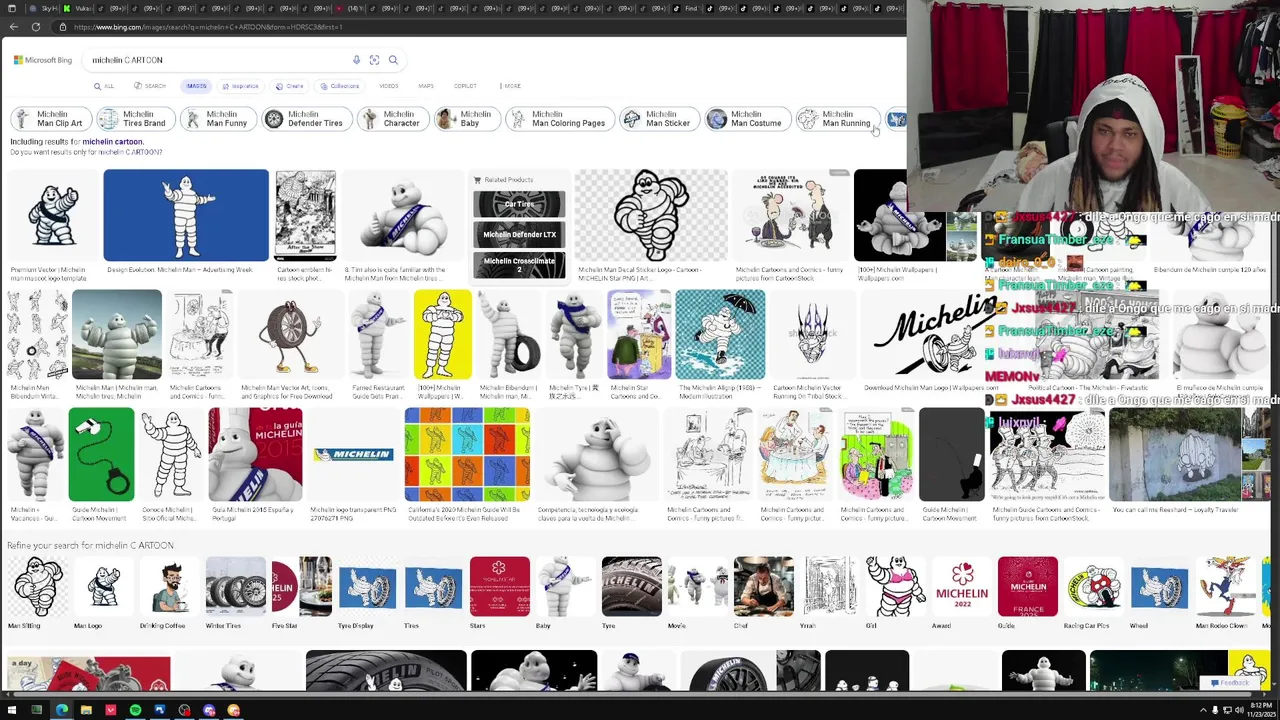The height and width of the screenshot is (720, 1280).
Task: Open the Inspiration tab
Action: pos(240,86)
